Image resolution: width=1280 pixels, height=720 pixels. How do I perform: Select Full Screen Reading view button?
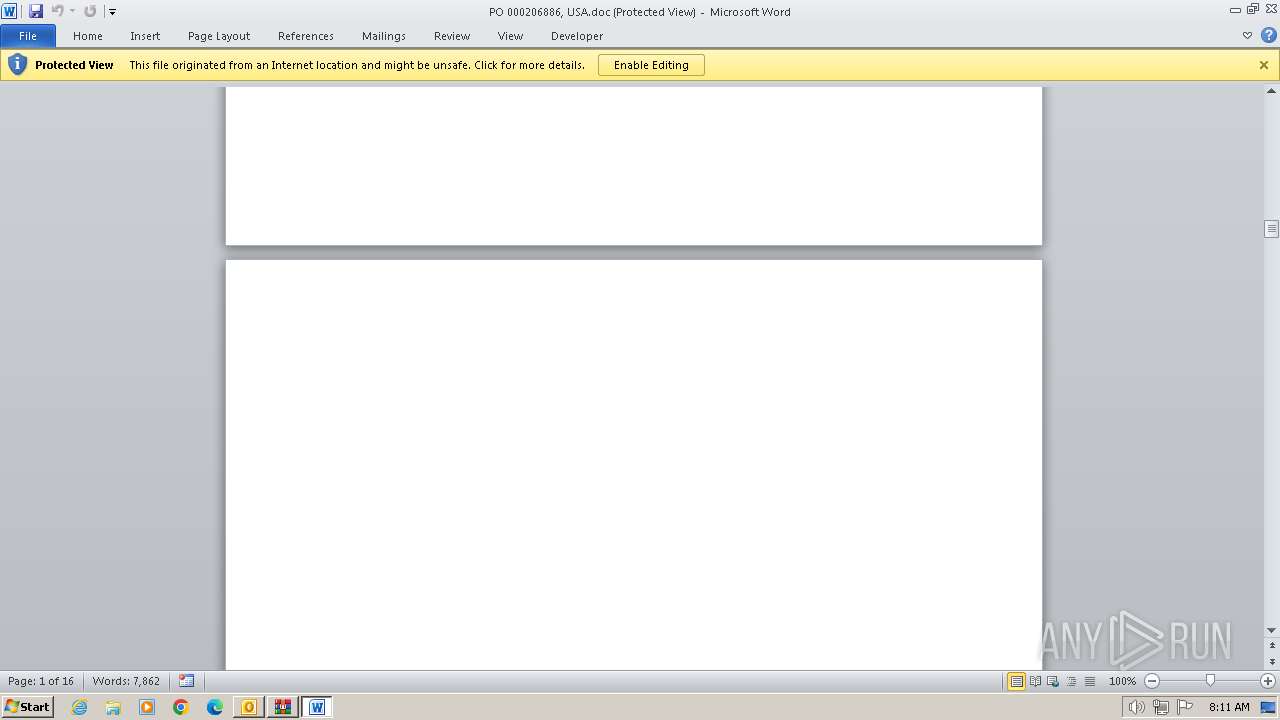[1035, 681]
